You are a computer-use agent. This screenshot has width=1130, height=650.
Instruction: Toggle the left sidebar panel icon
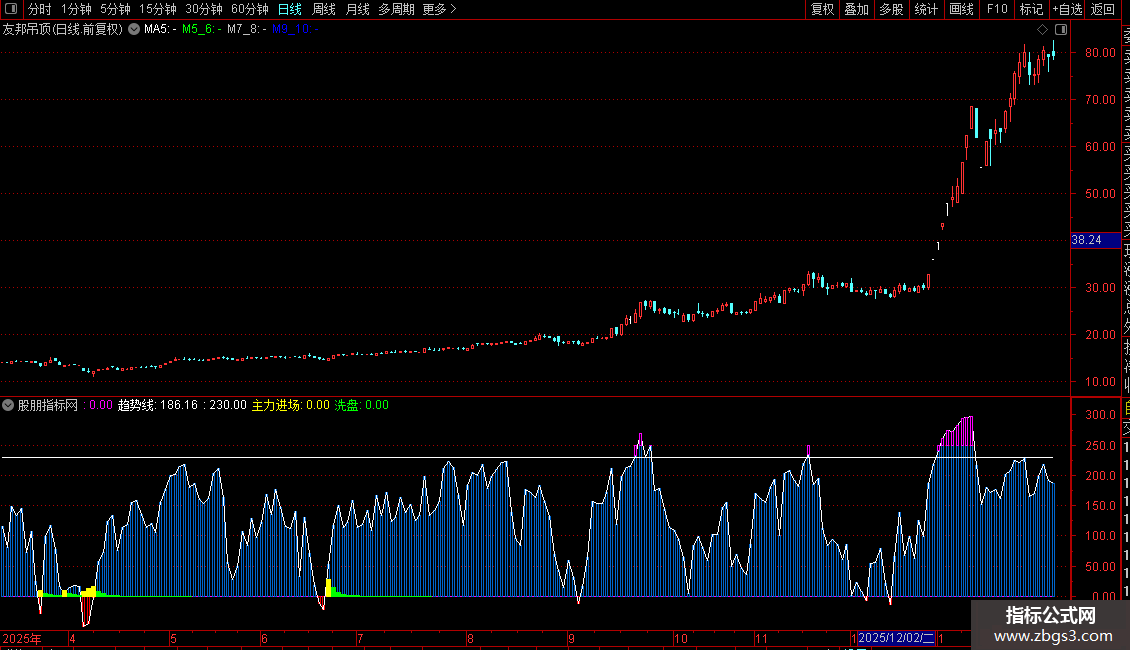click(x=11, y=9)
